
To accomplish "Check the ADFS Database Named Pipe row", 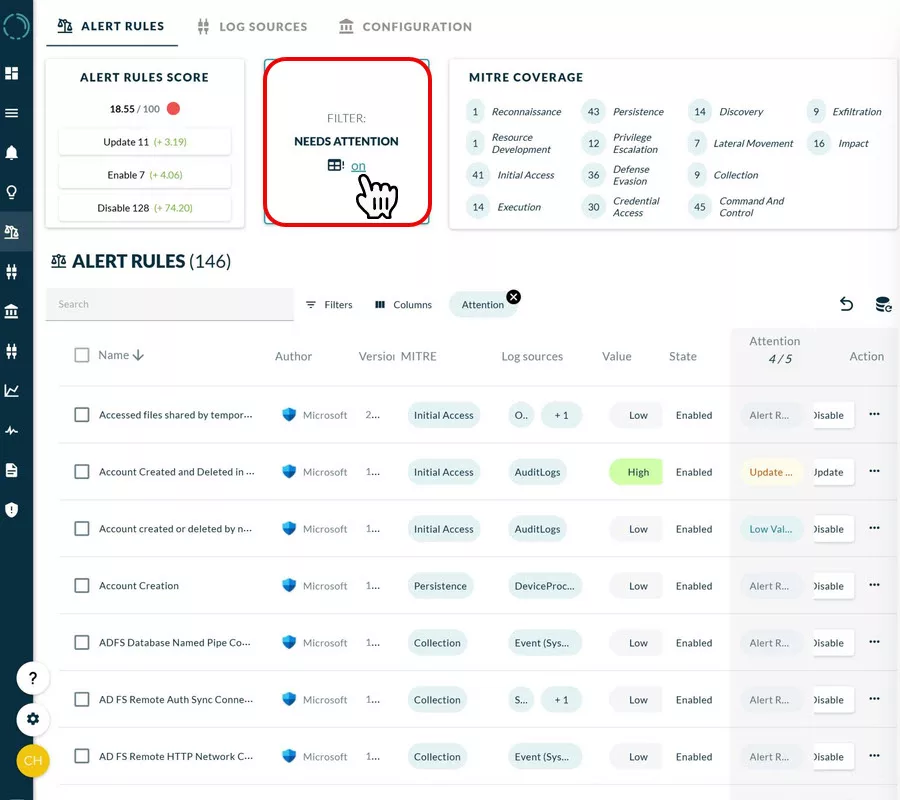I will [82, 642].
